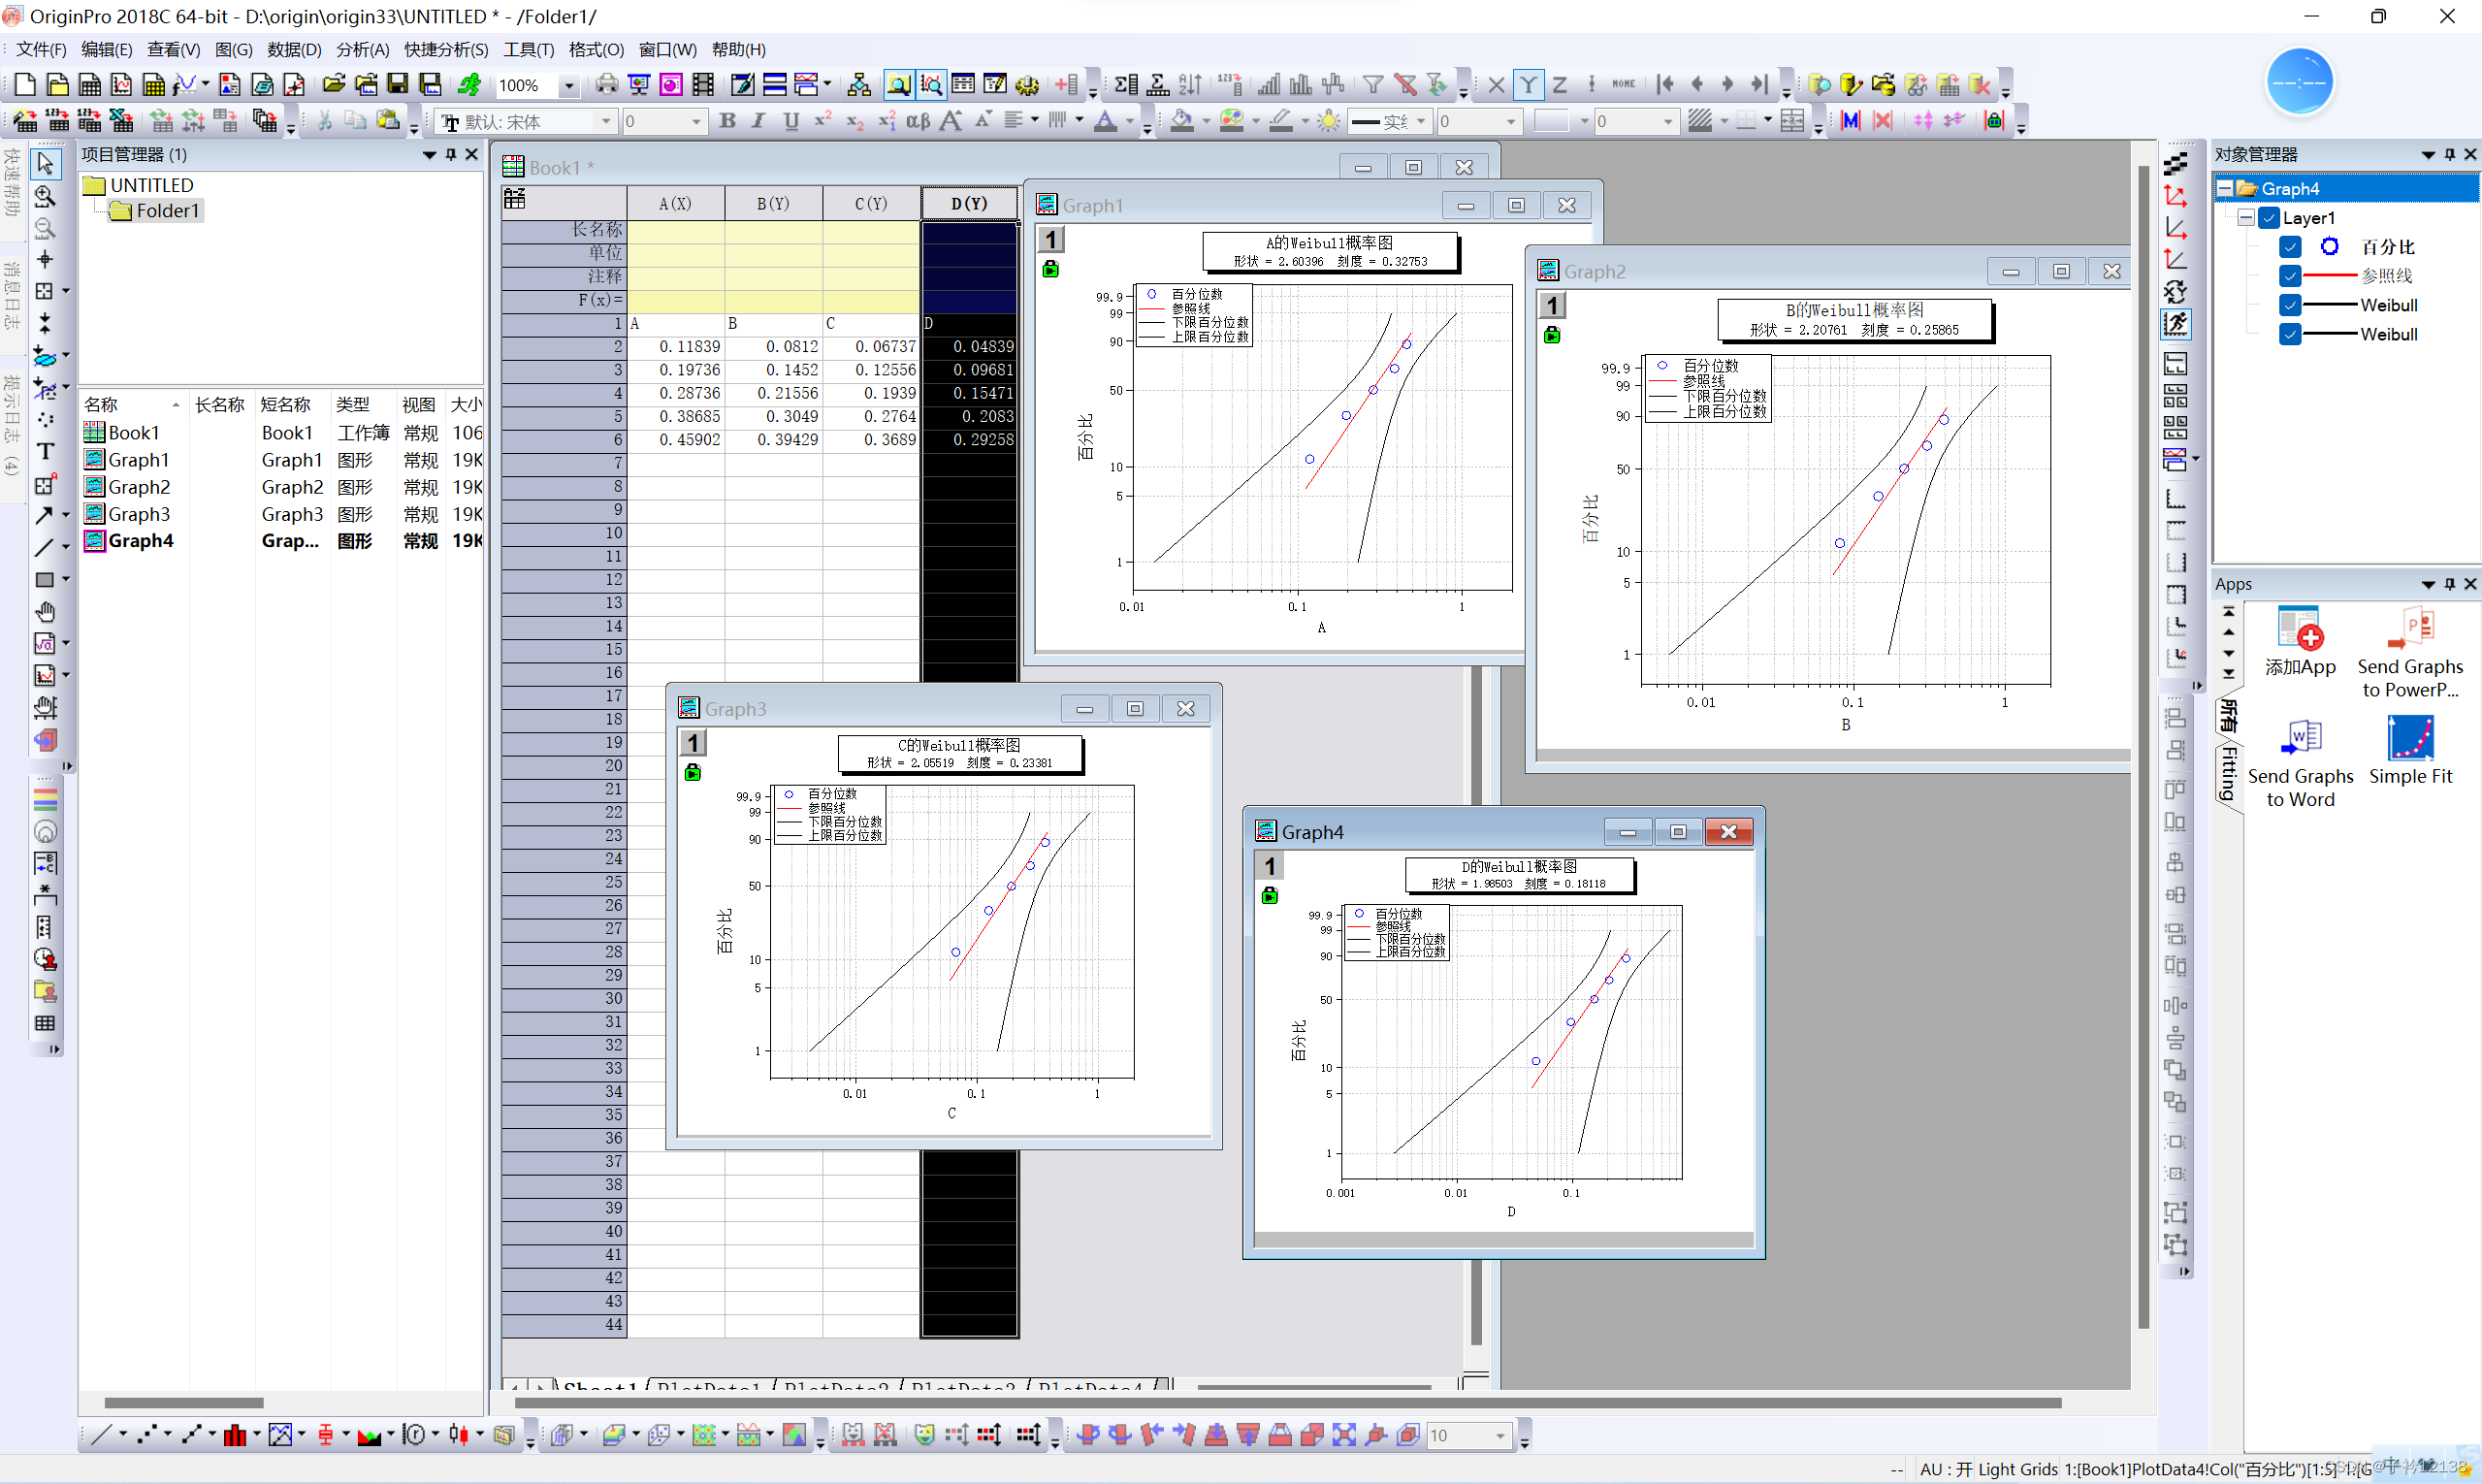2482x1484 pixels.
Task: Open the 分析(A) menu
Action: pyautogui.click(x=362, y=49)
